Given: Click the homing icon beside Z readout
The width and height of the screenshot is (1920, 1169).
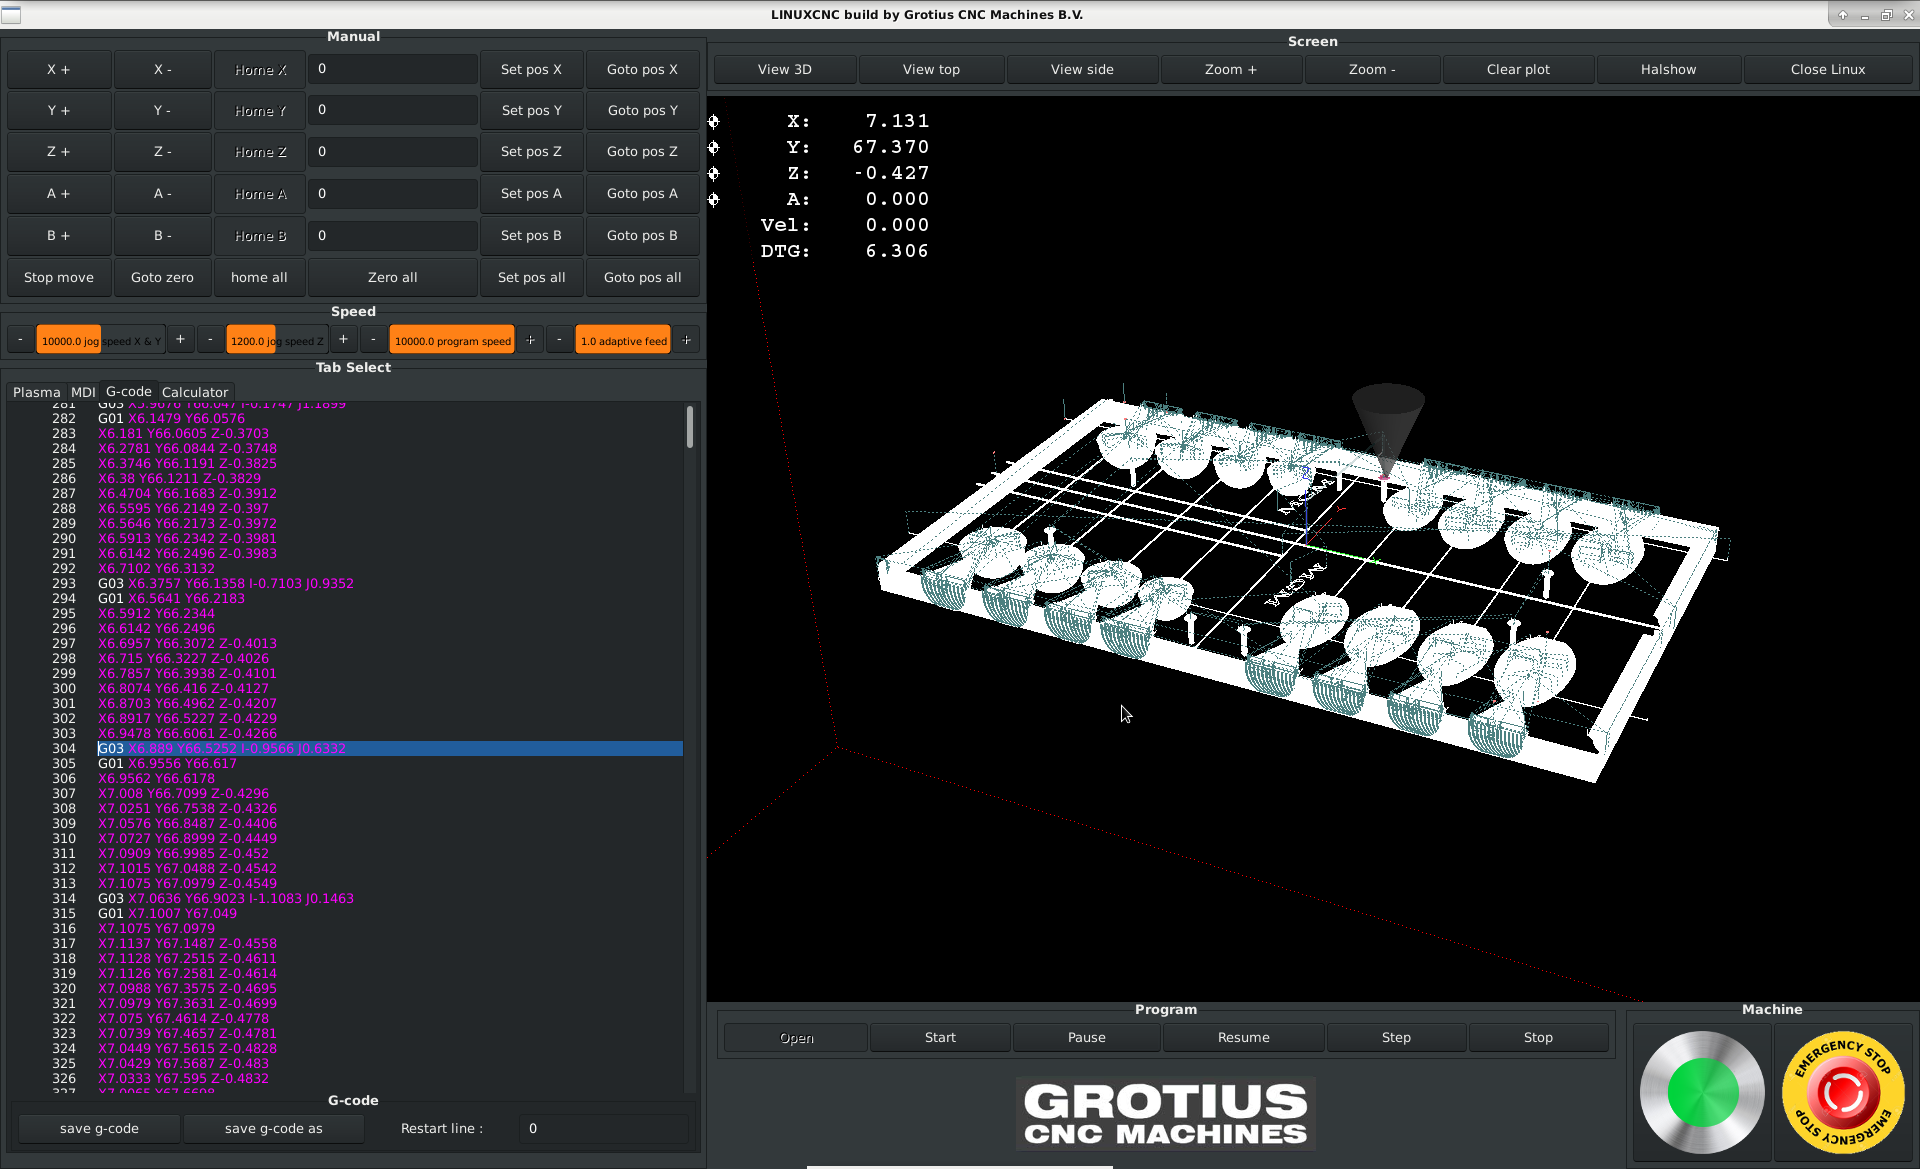Looking at the screenshot, I should click(x=714, y=173).
